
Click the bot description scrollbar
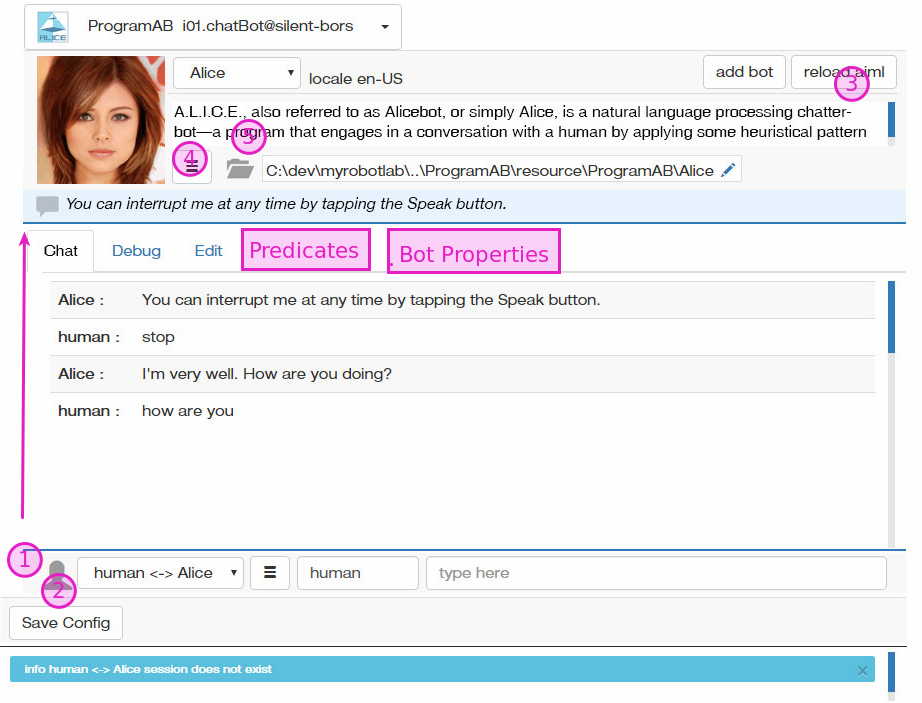tap(891, 123)
